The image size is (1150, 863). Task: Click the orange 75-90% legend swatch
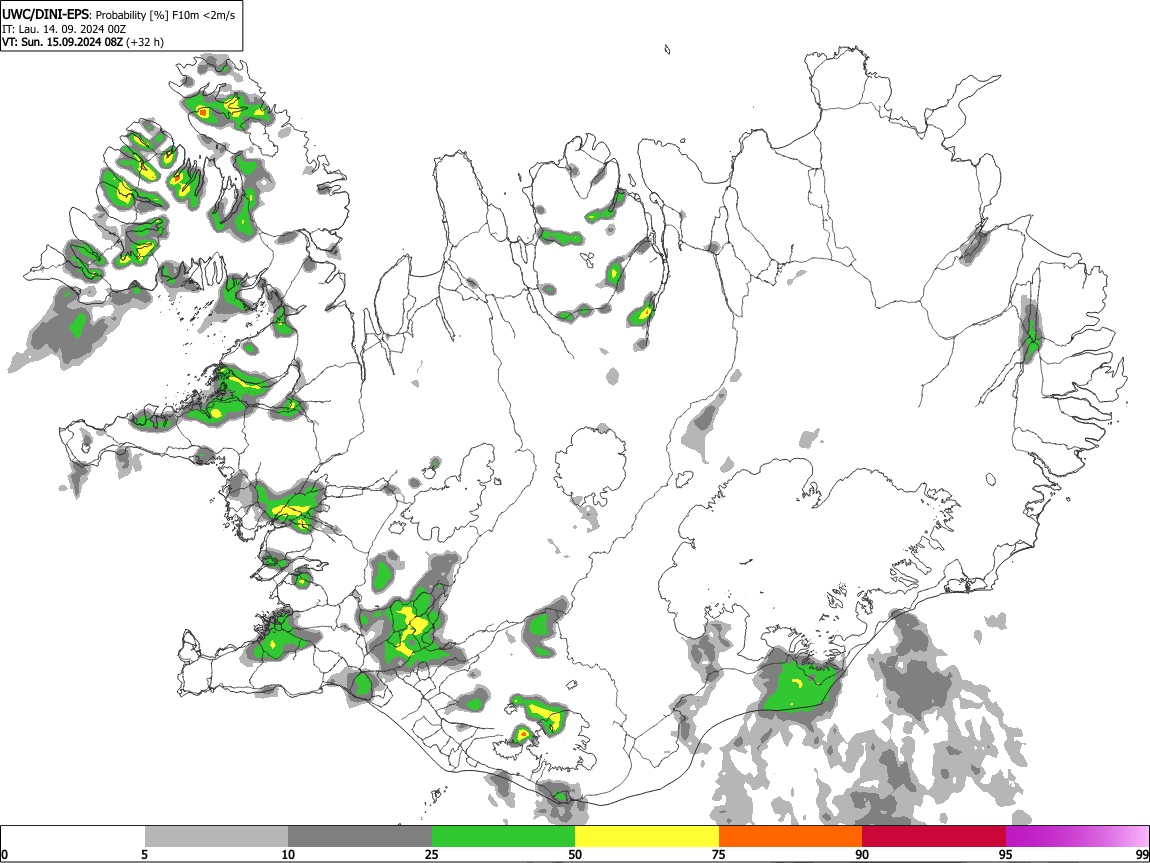pos(790,837)
